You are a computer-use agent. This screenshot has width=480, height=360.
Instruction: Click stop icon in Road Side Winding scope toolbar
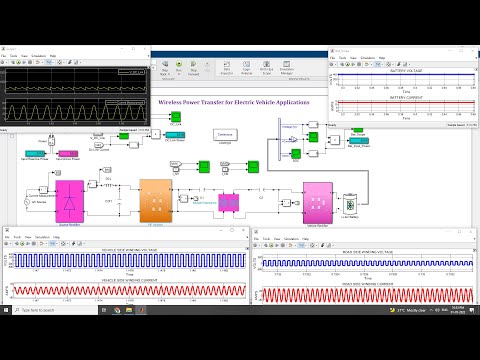283,245
